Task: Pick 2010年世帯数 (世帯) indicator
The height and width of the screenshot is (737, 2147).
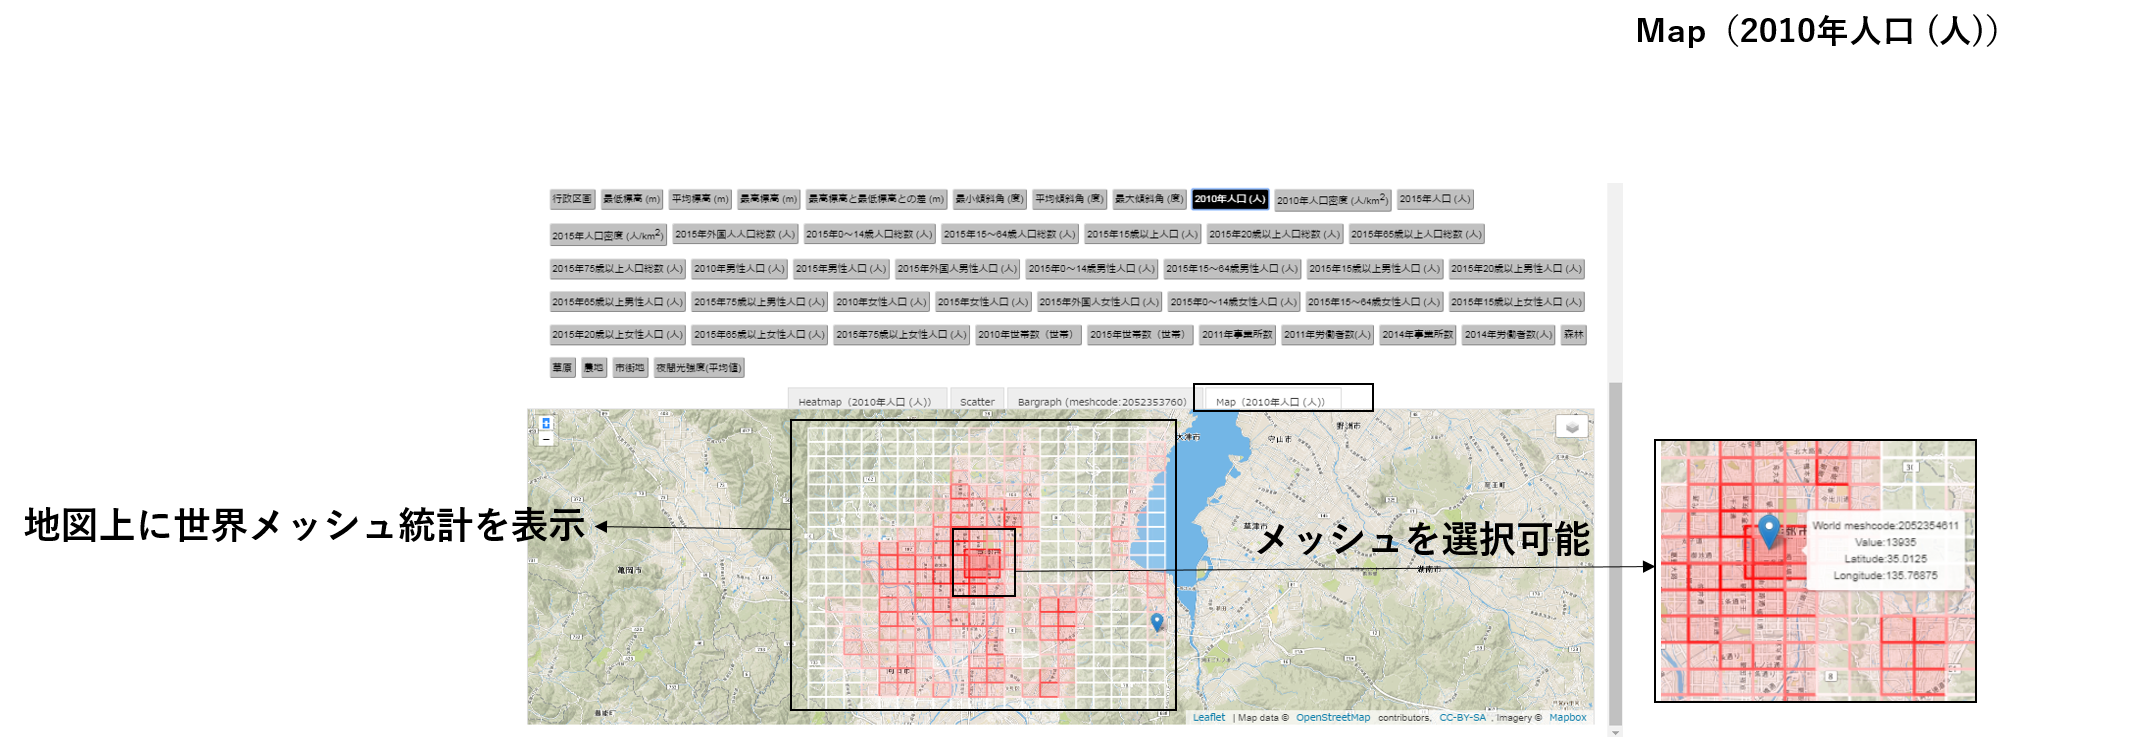Action: pyautogui.click(x=1028, y=335)
